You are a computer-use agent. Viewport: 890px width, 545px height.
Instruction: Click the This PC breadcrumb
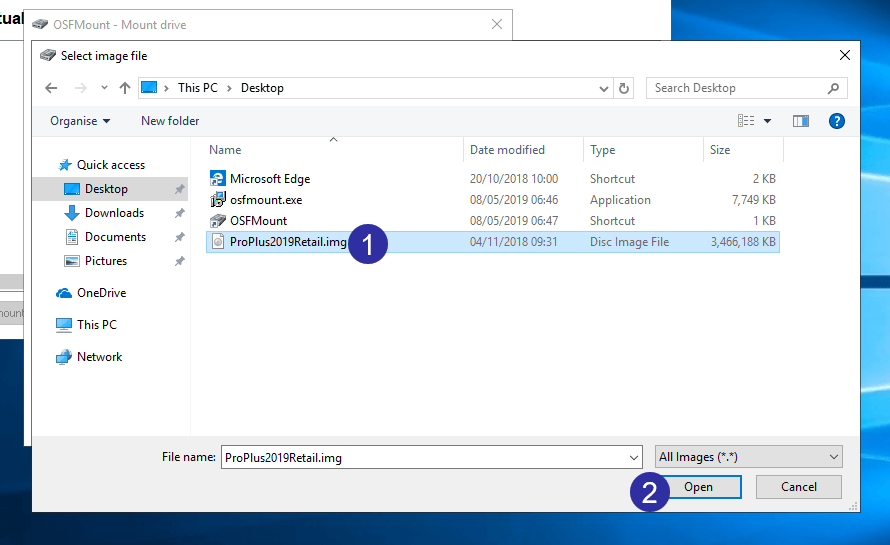198,88
